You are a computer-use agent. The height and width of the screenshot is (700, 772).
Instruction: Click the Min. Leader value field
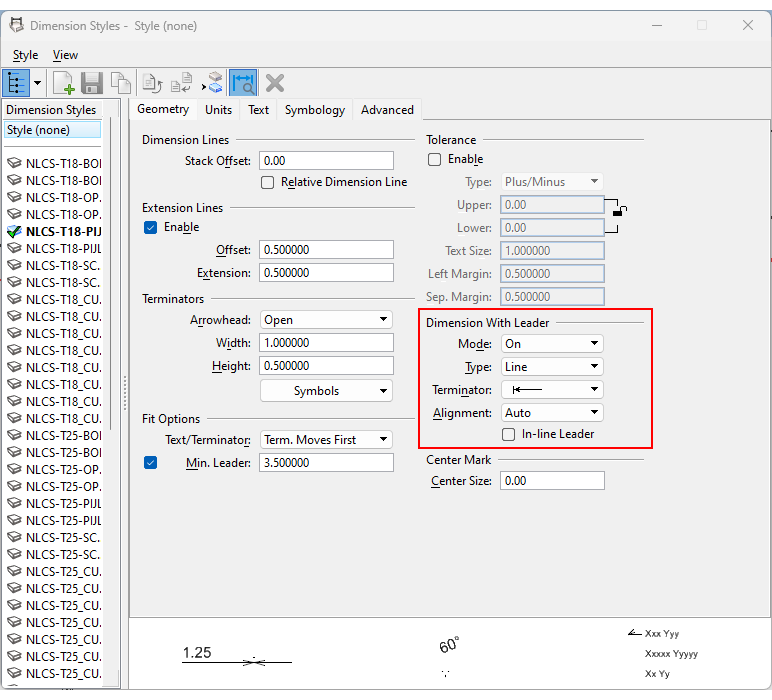click(x=326, y=463)
